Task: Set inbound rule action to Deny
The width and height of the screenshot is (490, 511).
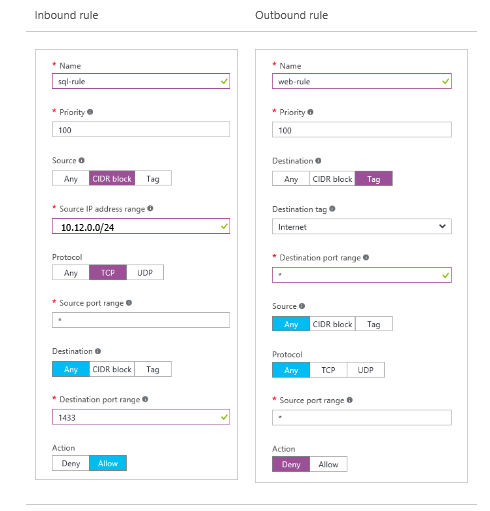Action: (x=71, y=463)
